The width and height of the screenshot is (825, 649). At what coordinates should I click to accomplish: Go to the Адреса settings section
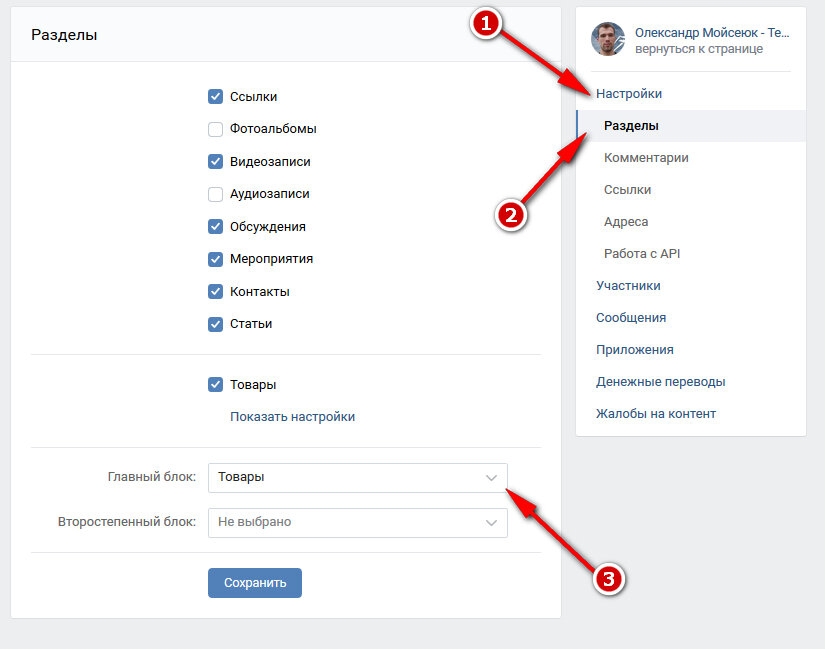click(626, 222)
